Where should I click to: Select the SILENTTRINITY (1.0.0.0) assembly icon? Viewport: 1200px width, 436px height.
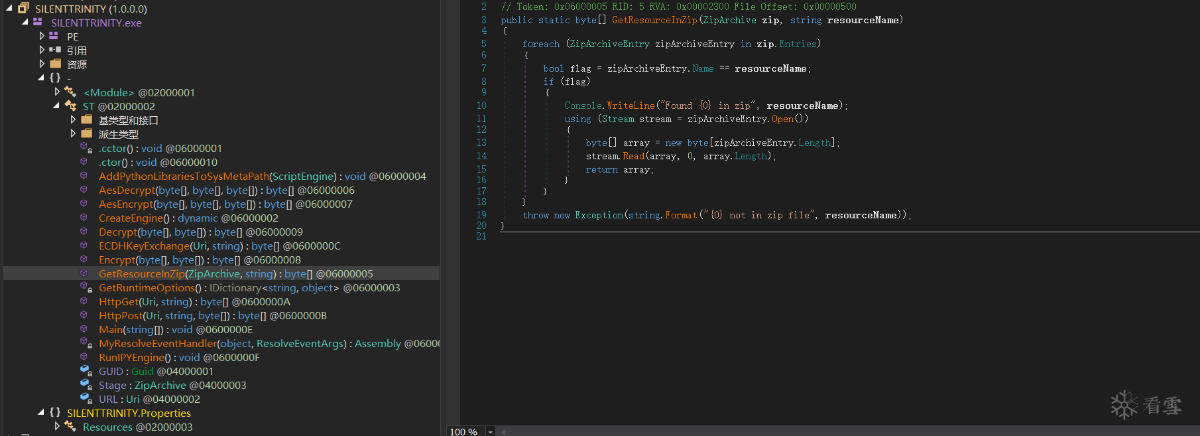click(x=23, y=8)
